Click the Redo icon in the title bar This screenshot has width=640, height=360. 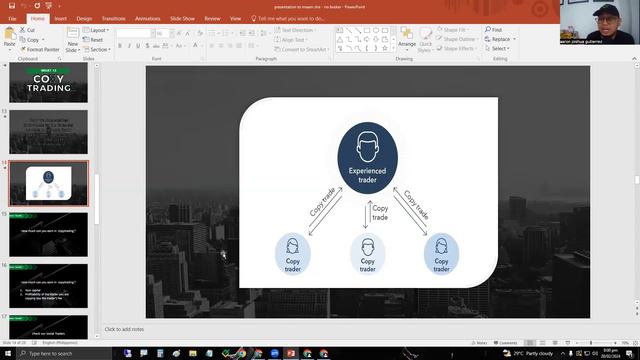(37, 6)
